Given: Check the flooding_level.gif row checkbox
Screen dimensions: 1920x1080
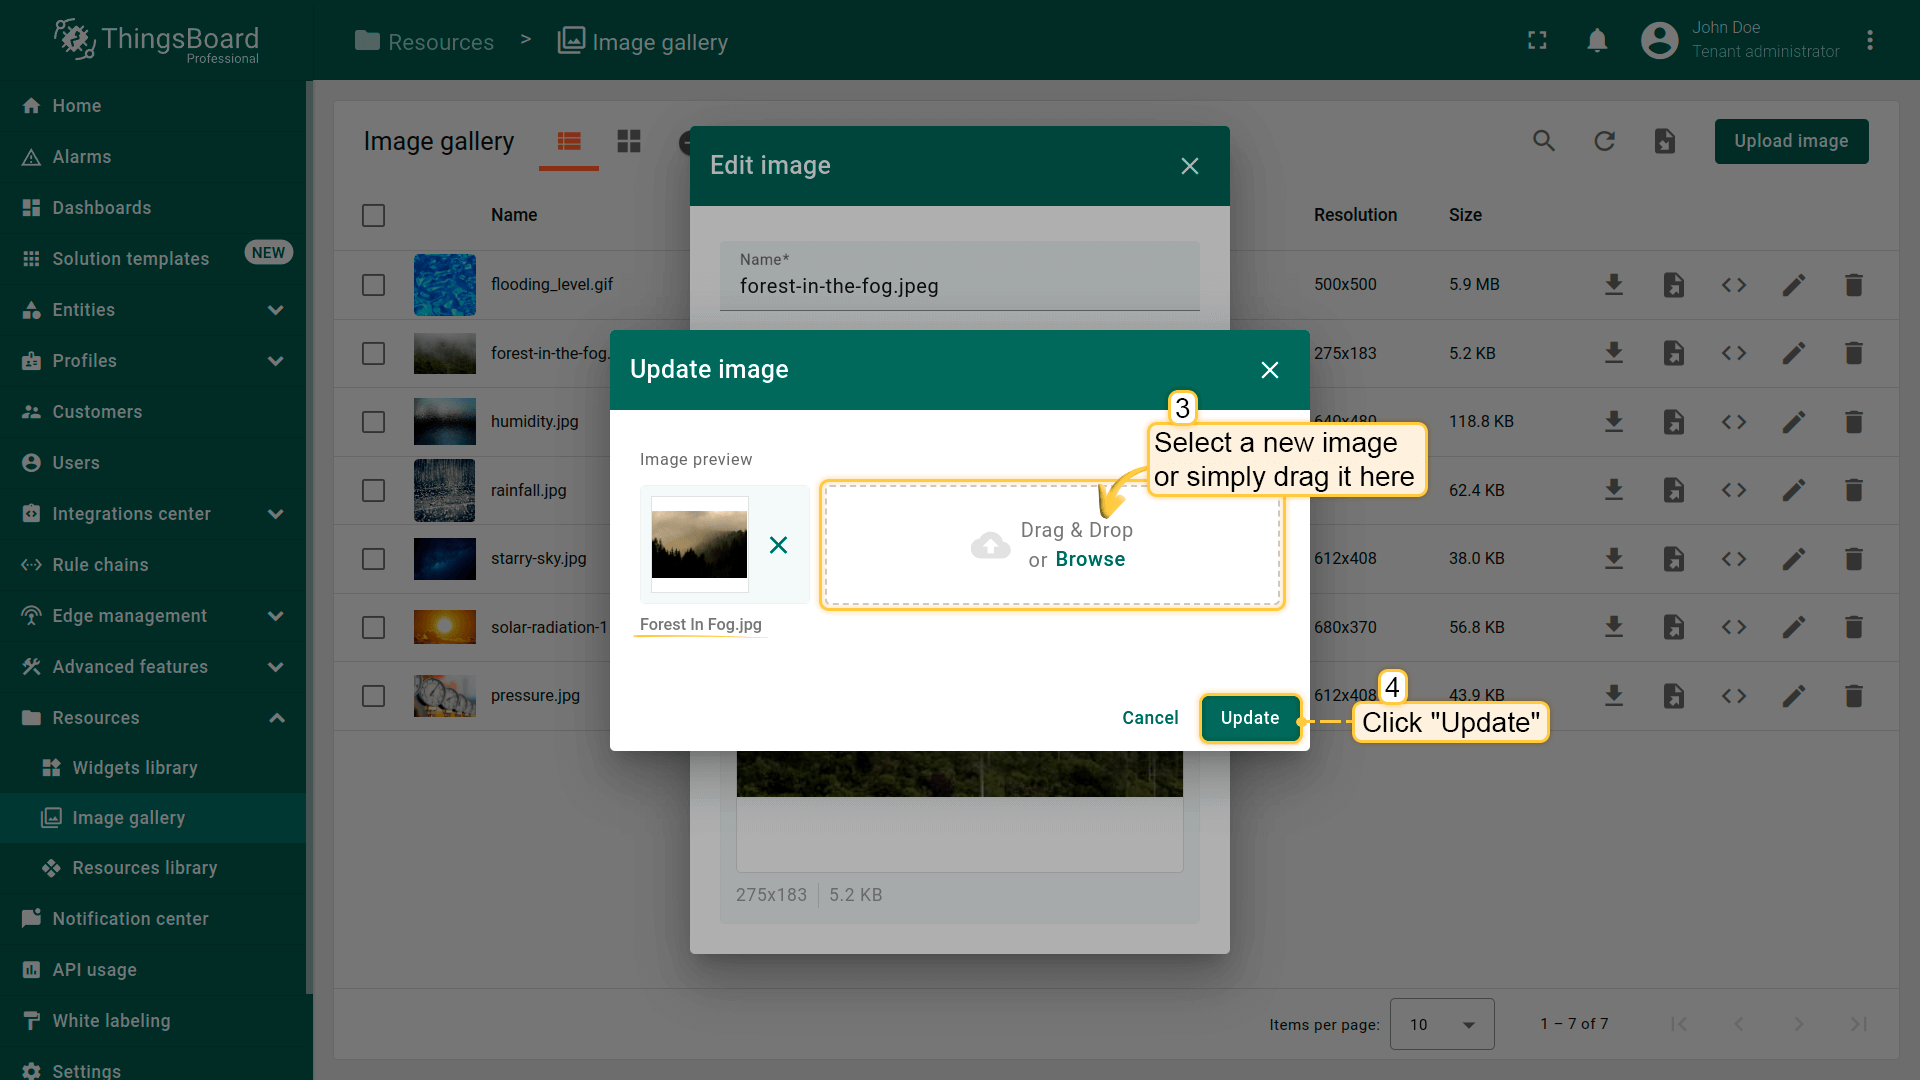Looking at the screenshot, I should [x=373, y=285].
